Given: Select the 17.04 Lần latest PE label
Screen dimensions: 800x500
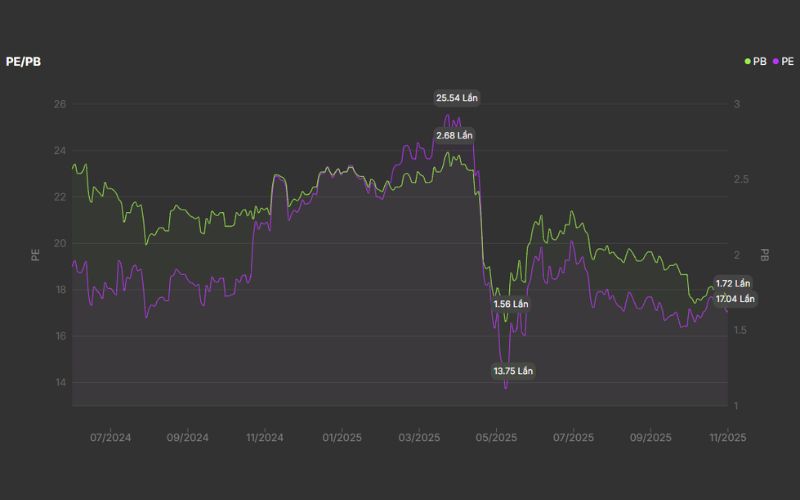Looking at the screenshot, I should [x=735, y=298].
